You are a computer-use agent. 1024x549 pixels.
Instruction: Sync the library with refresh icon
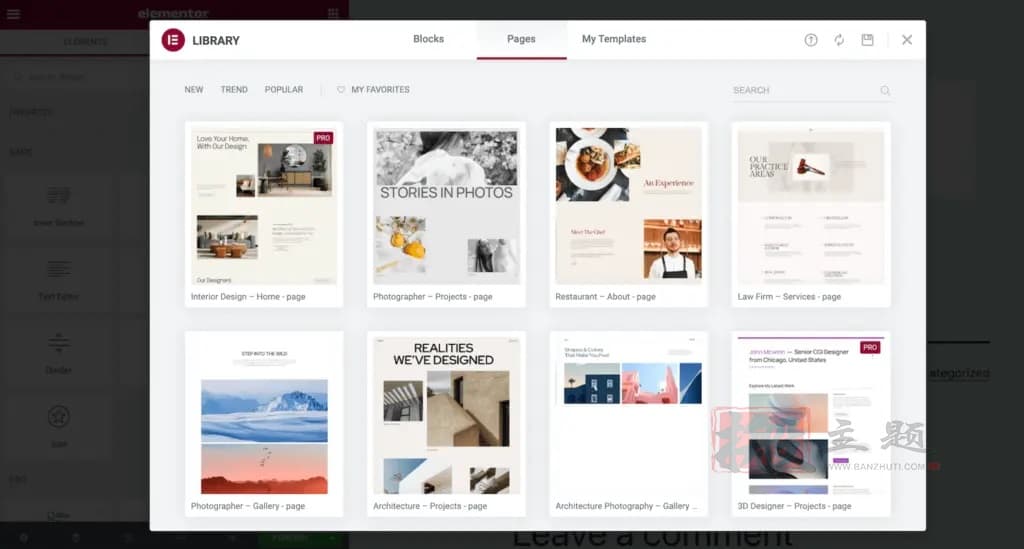point(839,40)
